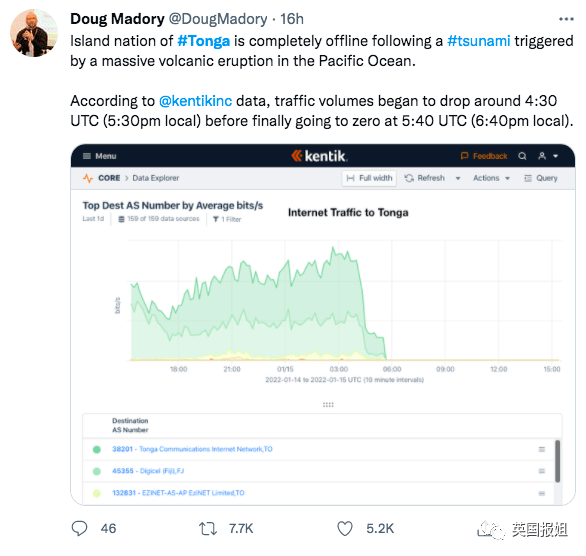Click the Full width button

(369, 178)
